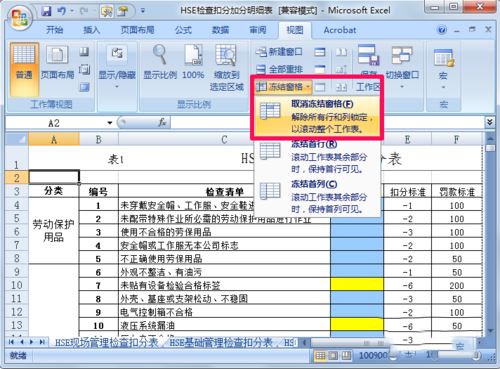Click 保存工作区 save workspace icon
Image resolution: width=500 pixels, height=369 pixels.
(x=368, y=55)
